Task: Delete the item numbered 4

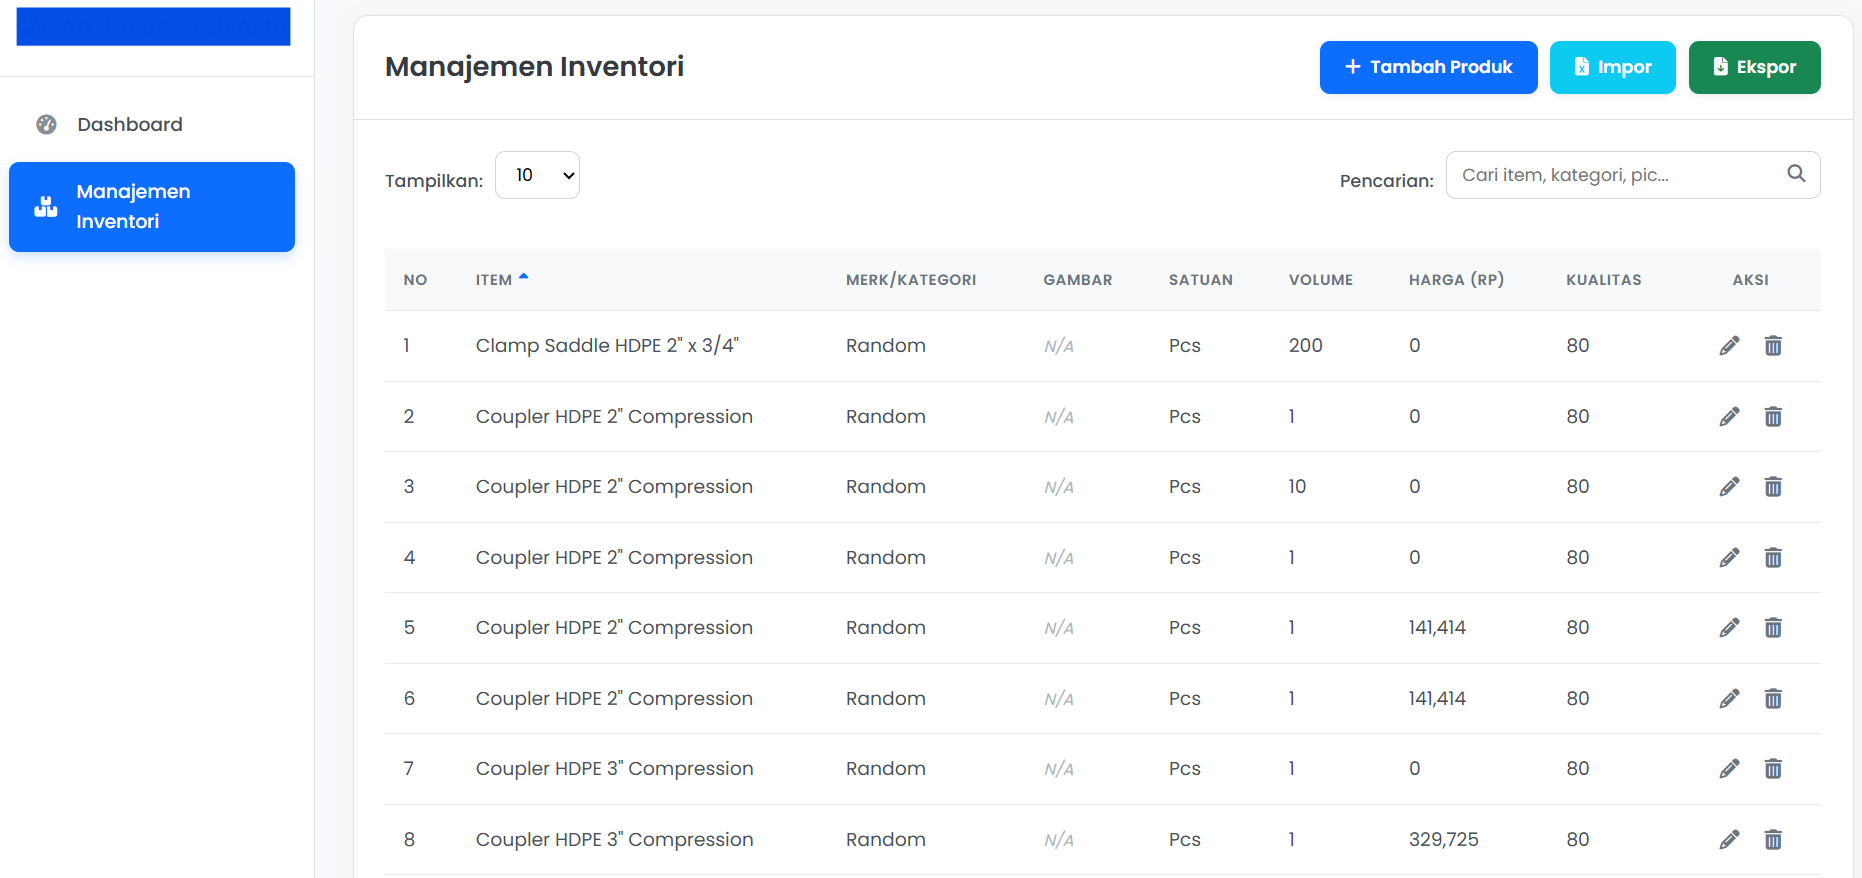Action: (x=1773, y=558)
